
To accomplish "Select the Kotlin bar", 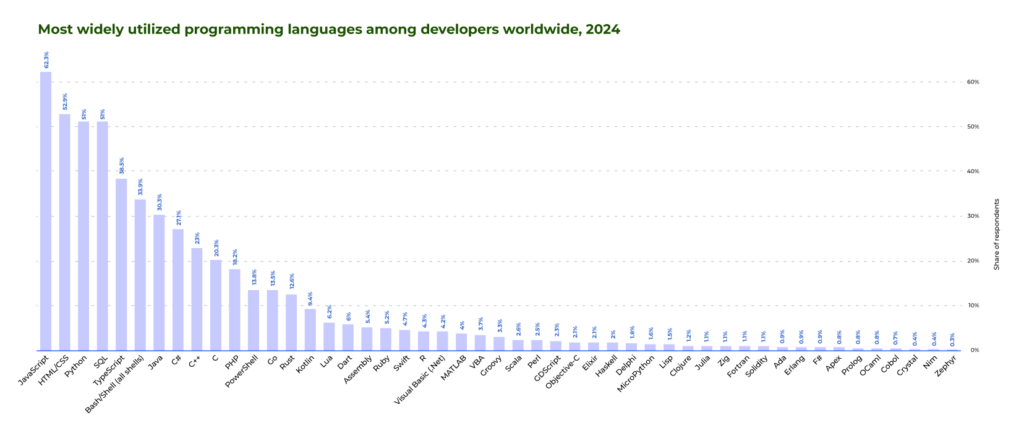I will point(310,329).
